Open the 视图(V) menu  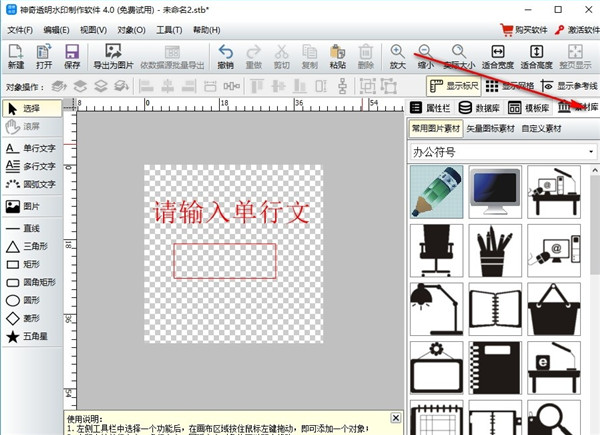tap(93, 30)
